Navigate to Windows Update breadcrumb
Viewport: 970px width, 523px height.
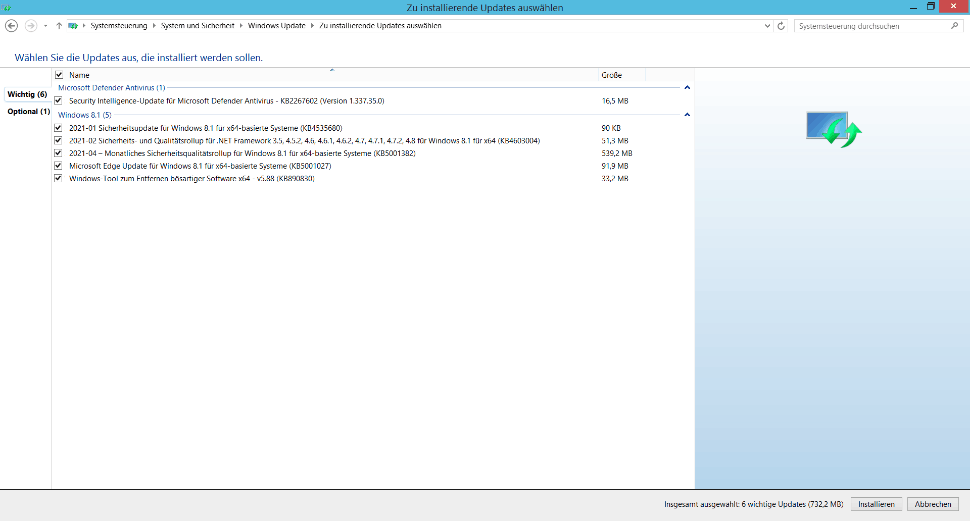277,26
